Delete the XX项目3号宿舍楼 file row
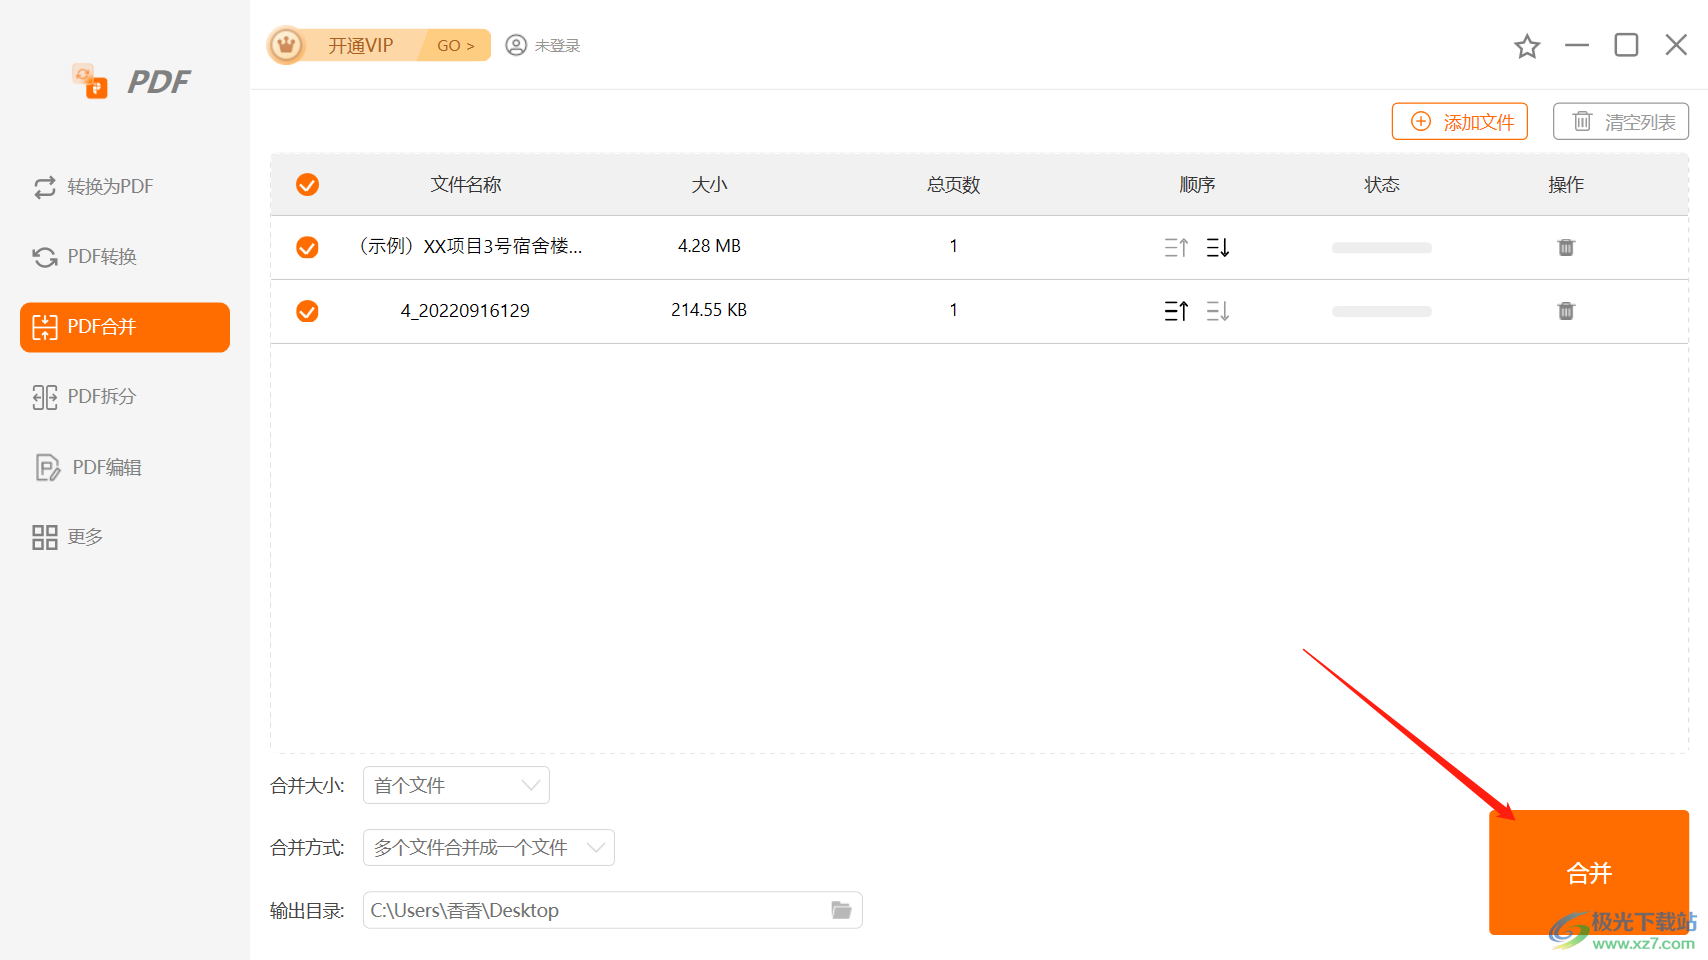Screen dimensions: 1708x960 click(1566, 247)
